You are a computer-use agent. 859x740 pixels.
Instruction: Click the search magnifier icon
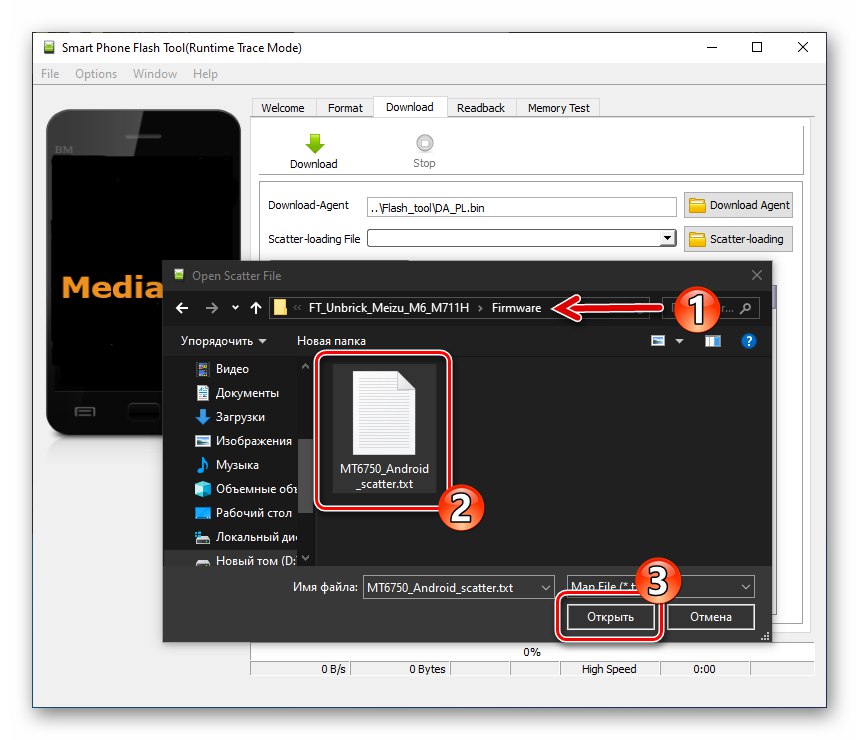[745, 308]
